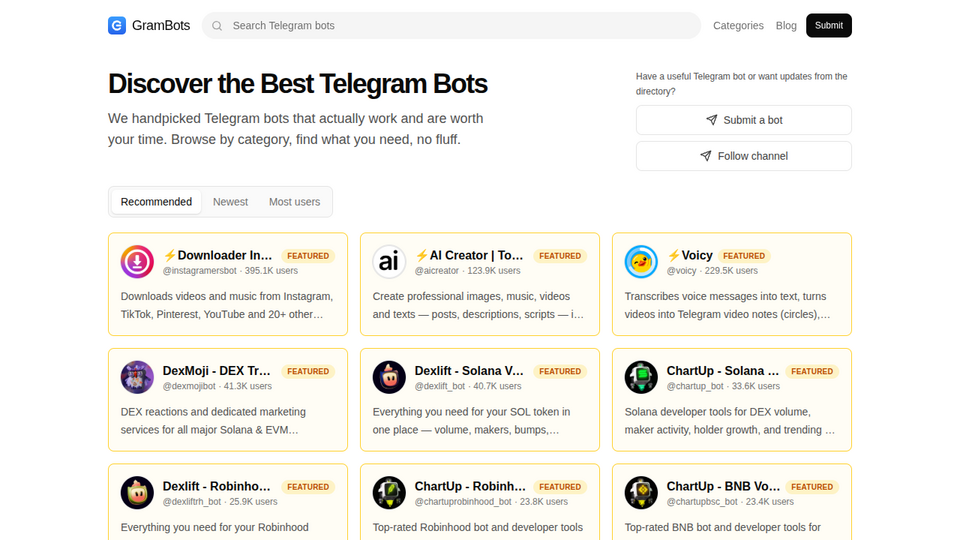Click the @dexmojibot handle text

[189, 386]
